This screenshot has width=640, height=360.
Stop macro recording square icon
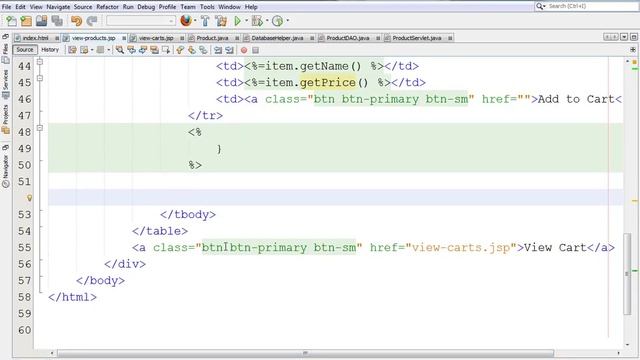255,50
